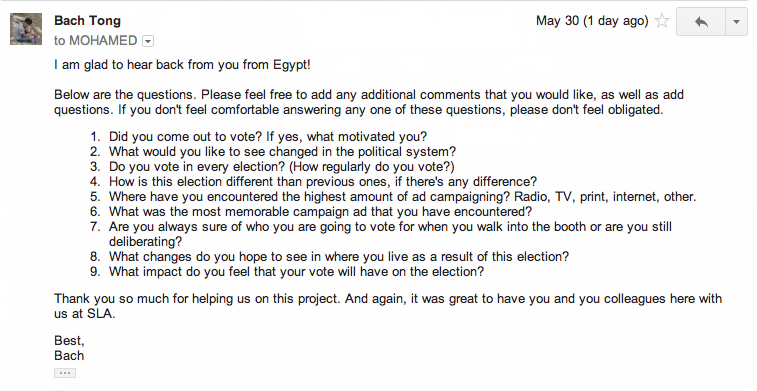This screenshot has height=391, width=757.
Task: Open Bach Tong's profile photo
Action: 26,29
